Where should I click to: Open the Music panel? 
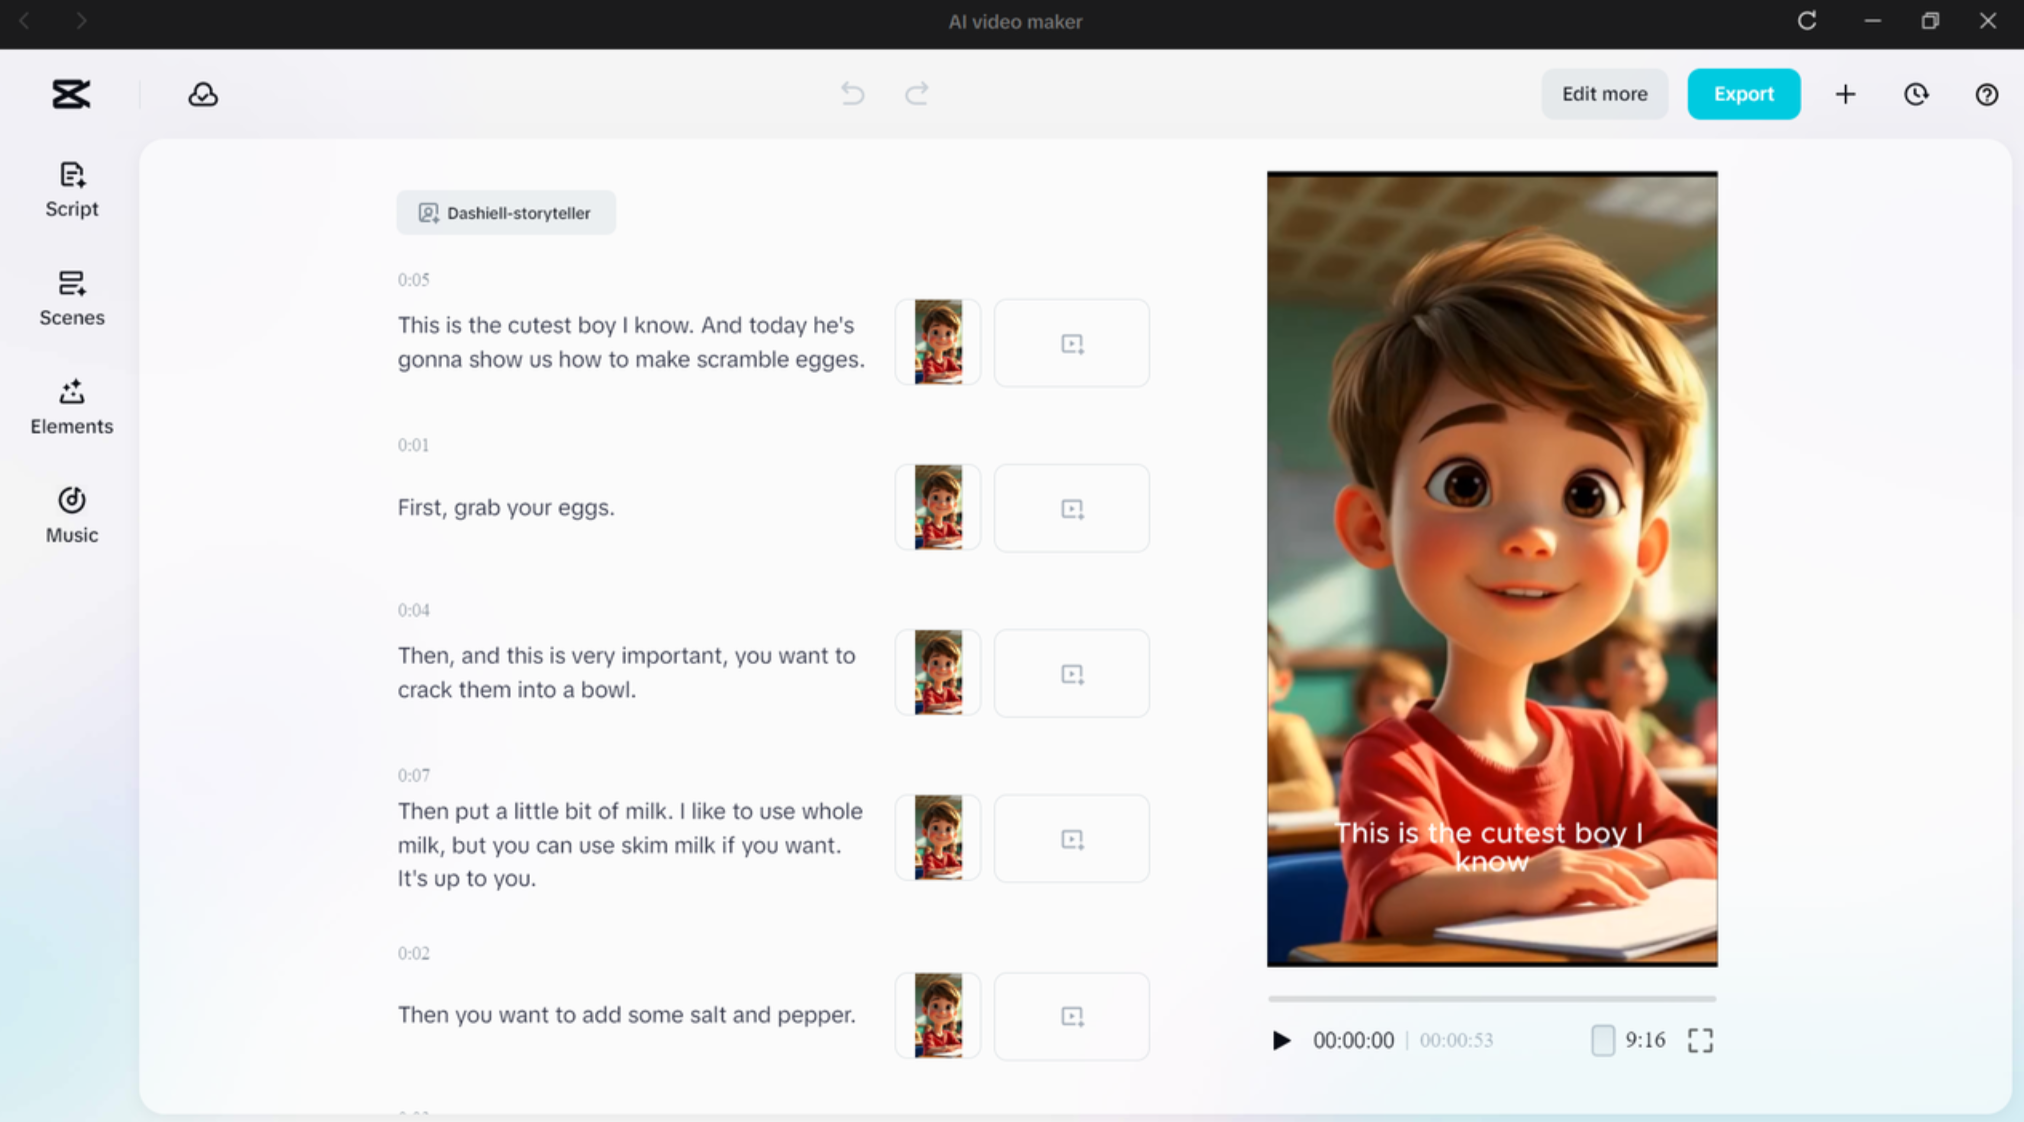pyautogui.click(x=71, y=514)
